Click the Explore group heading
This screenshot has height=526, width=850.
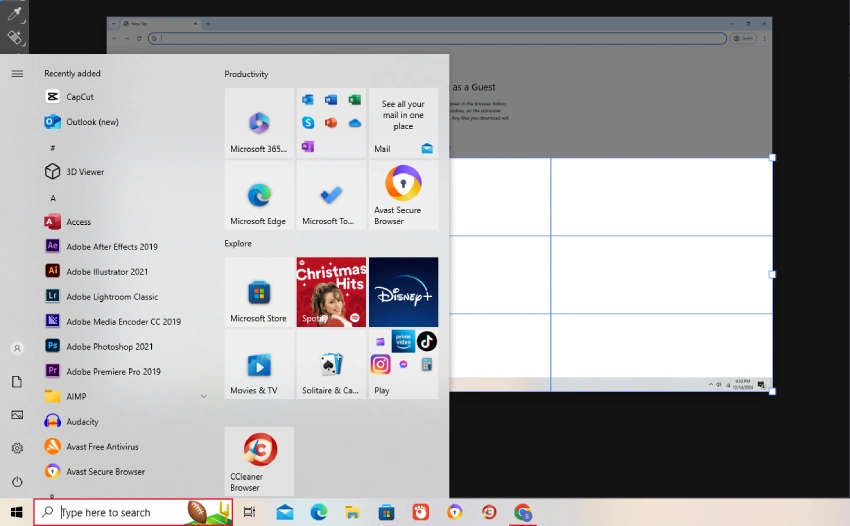[238, 243]
